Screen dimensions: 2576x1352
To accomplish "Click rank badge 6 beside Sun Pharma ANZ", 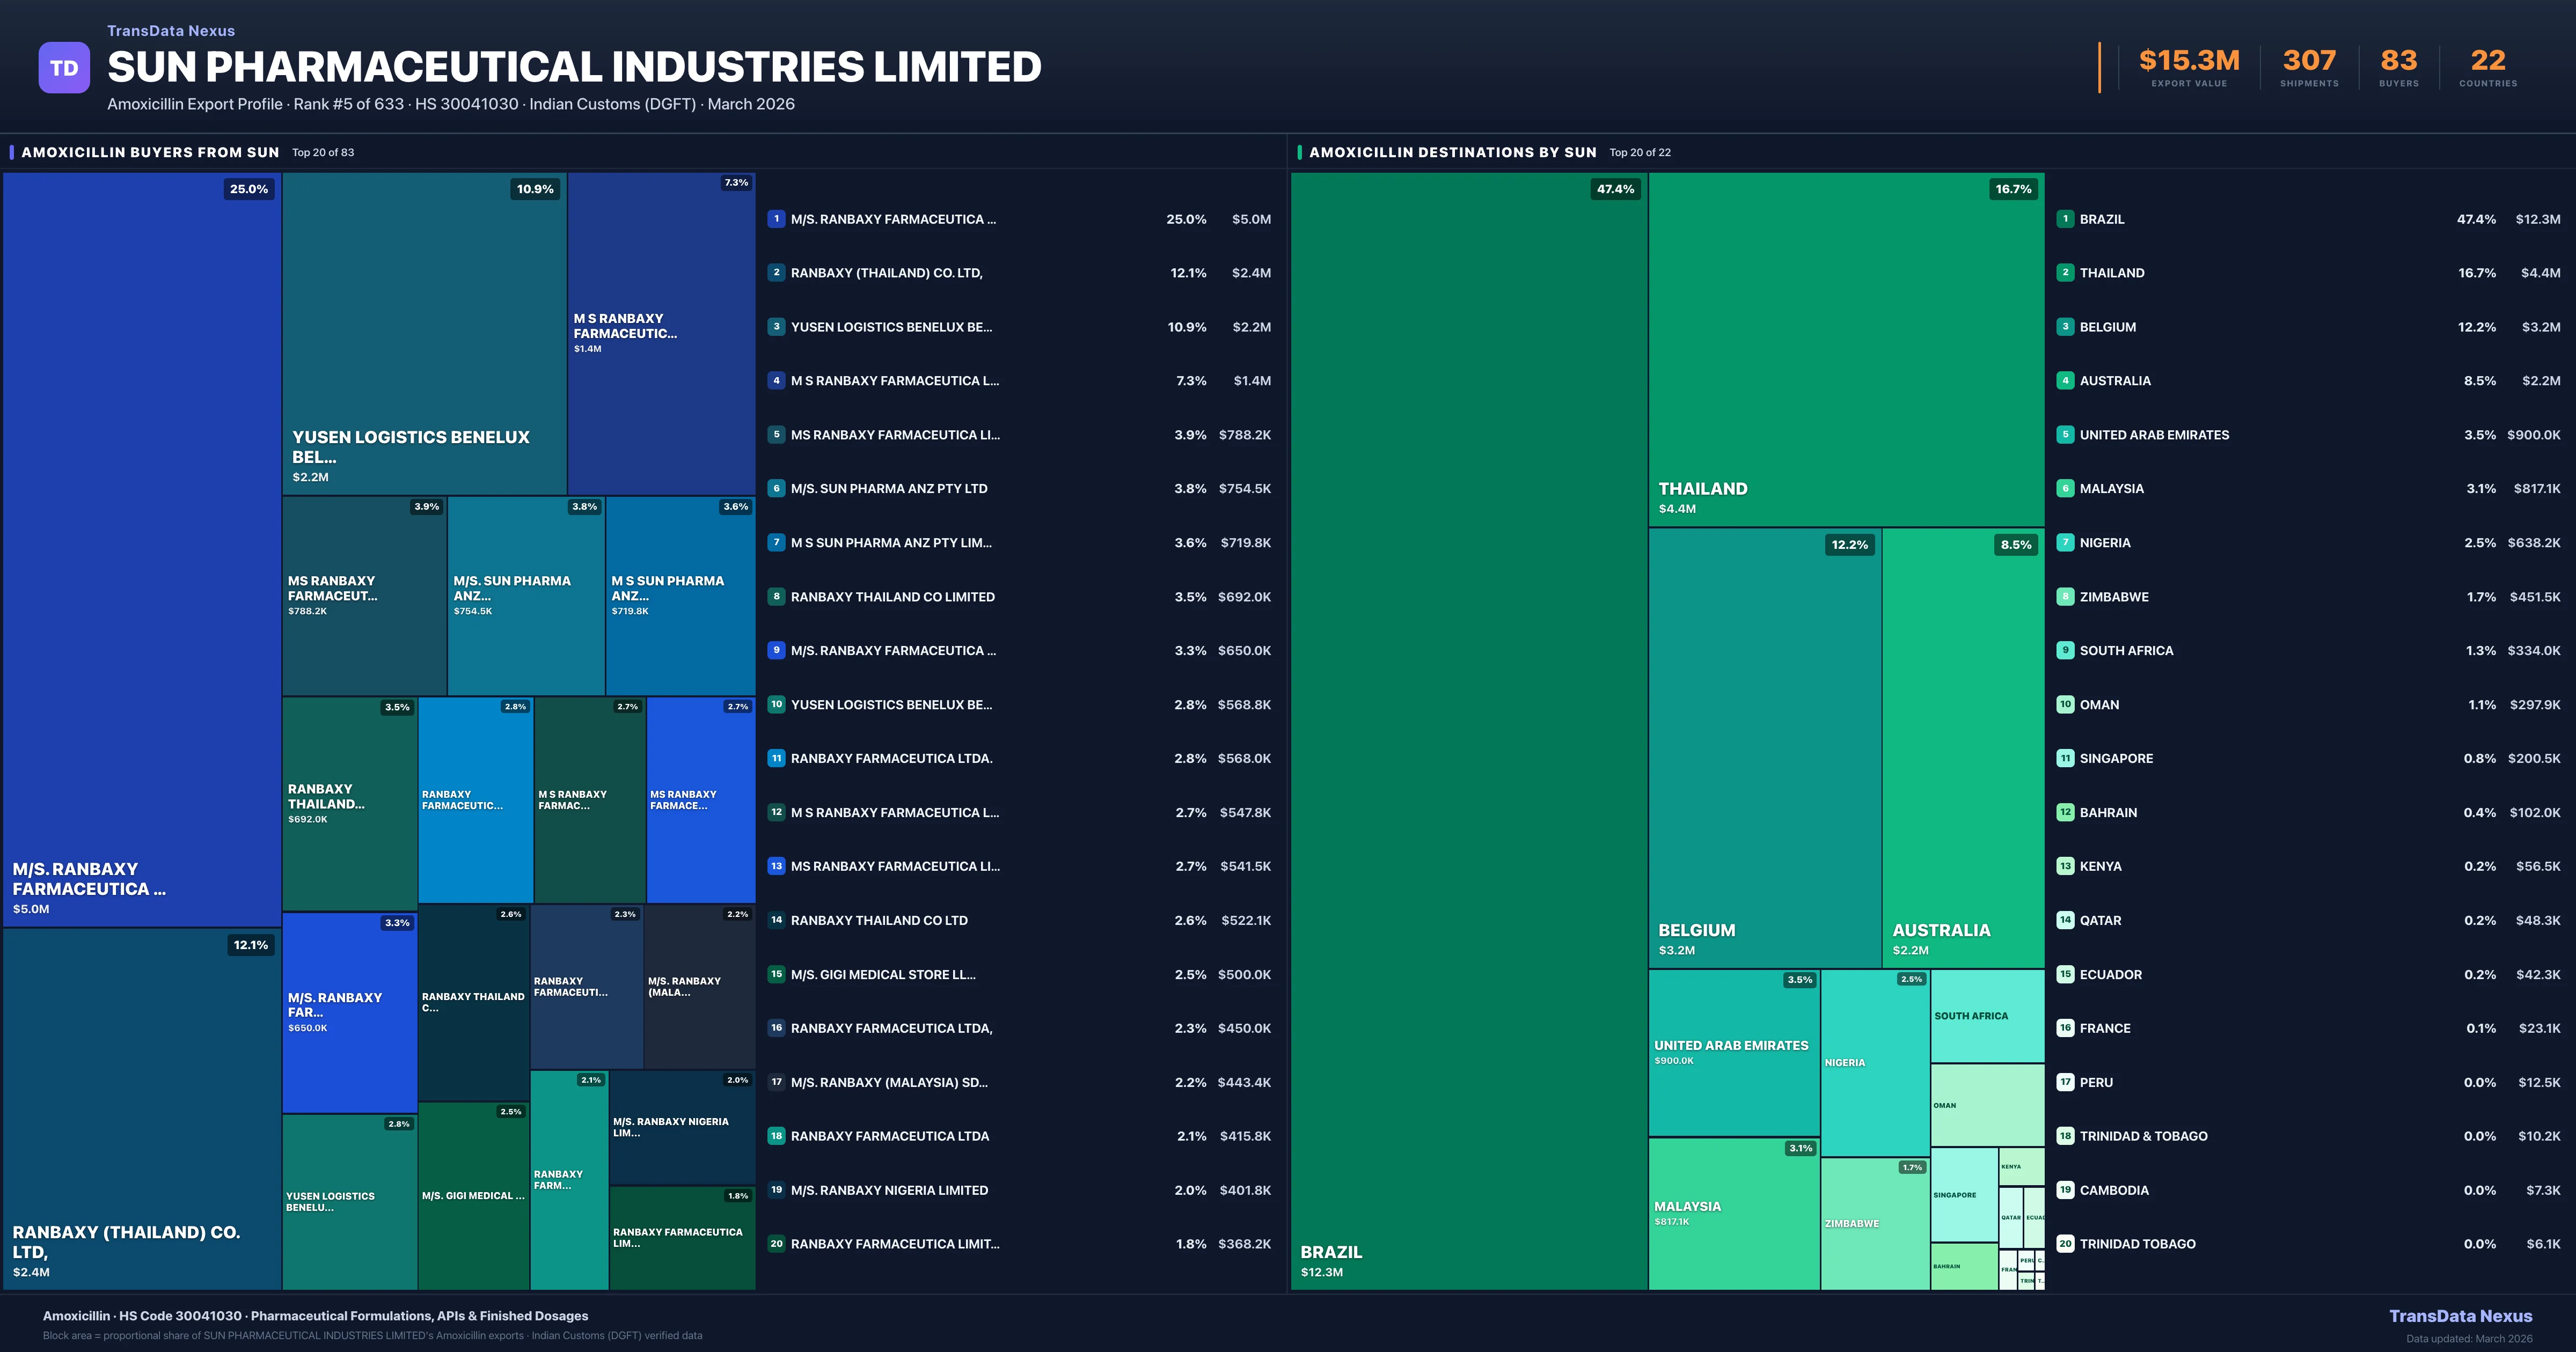I will point(776,488).
